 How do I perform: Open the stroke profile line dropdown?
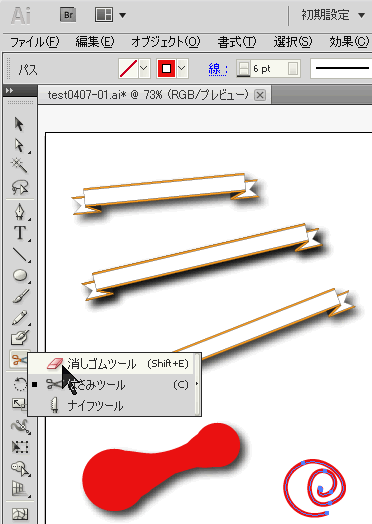pos(342,69)
